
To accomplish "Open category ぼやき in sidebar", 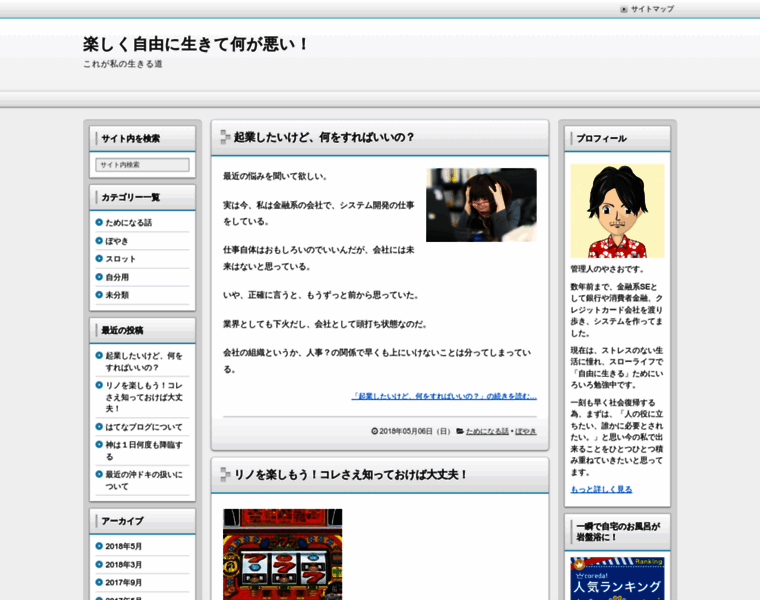I will (x=117, y=241).
